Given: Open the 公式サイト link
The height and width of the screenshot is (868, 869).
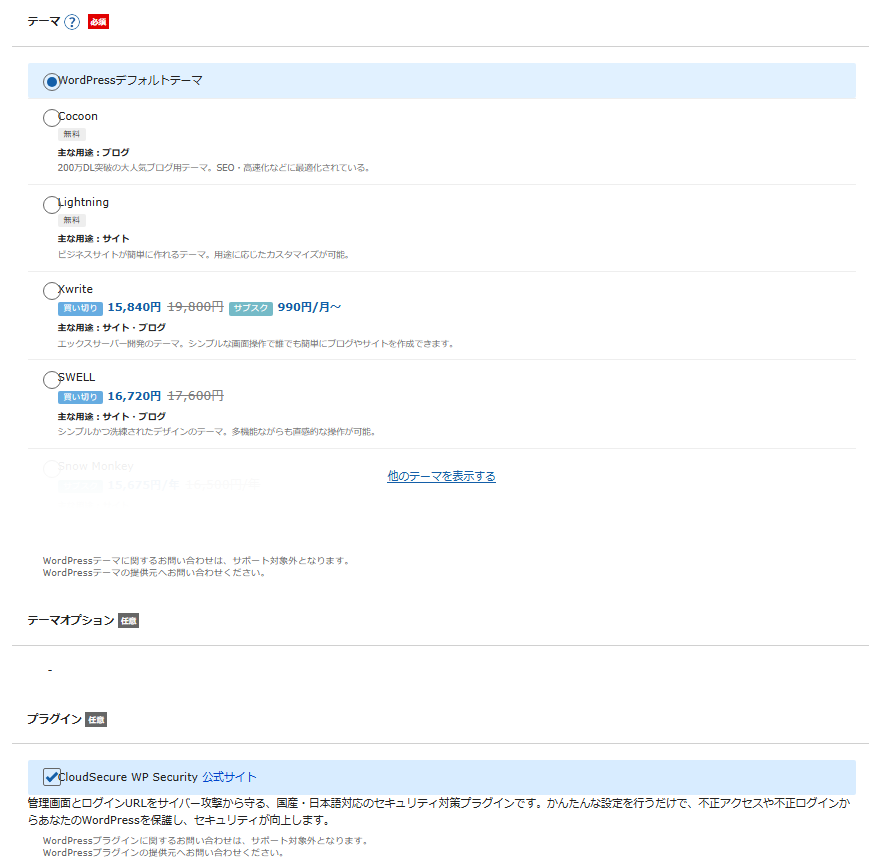Looking at the screenshot, I should coord(229,777).
